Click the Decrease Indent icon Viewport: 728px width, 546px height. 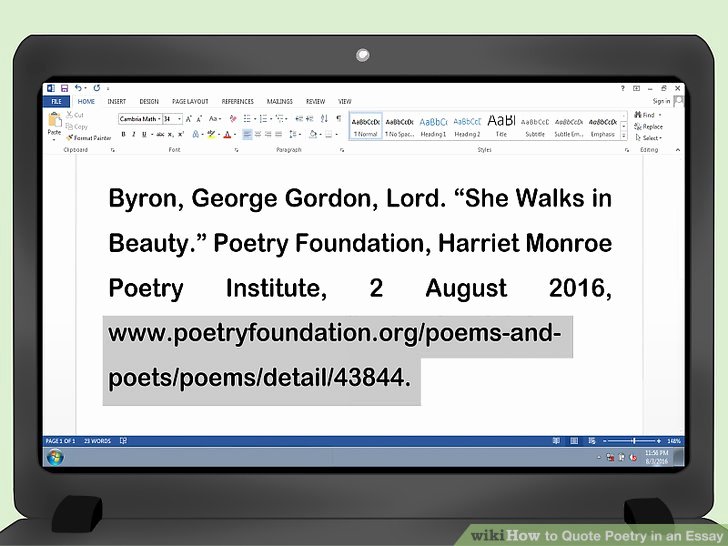(299, 119)
